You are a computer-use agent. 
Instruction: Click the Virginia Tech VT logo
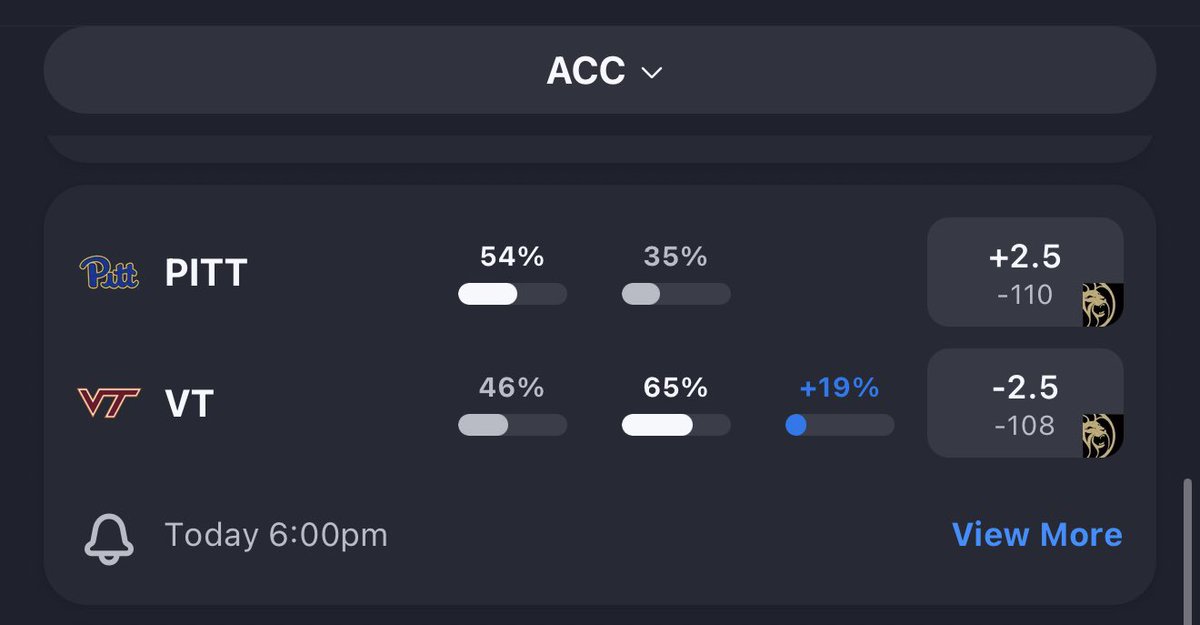click(x=109, y=403)
